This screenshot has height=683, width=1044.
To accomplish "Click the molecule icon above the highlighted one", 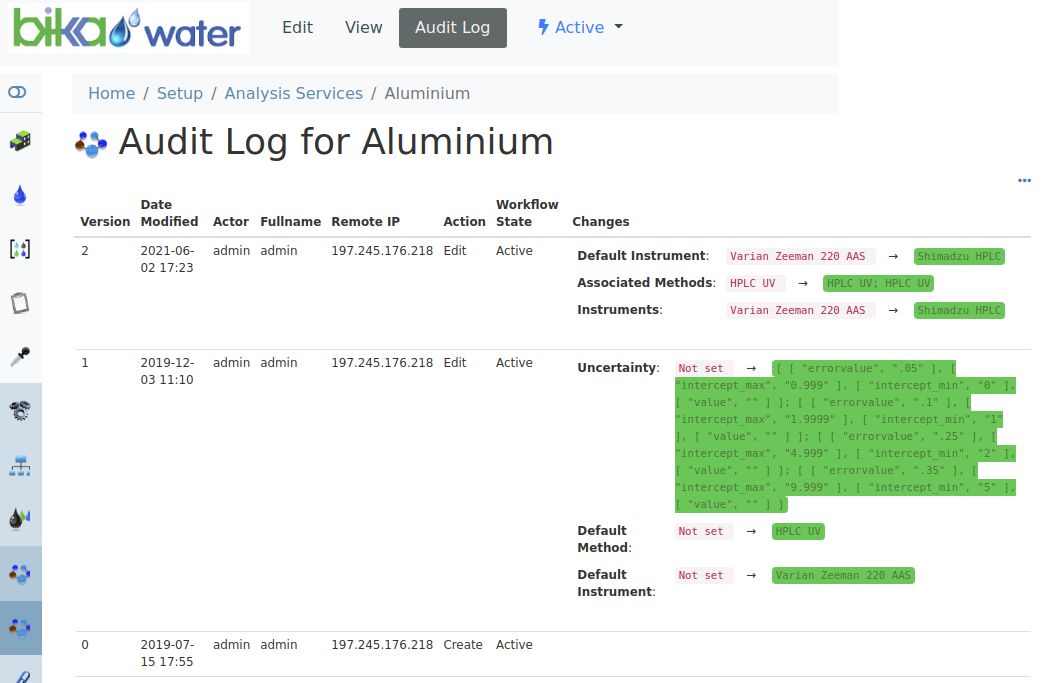I will pyautogui.click(x=20, y=573).
